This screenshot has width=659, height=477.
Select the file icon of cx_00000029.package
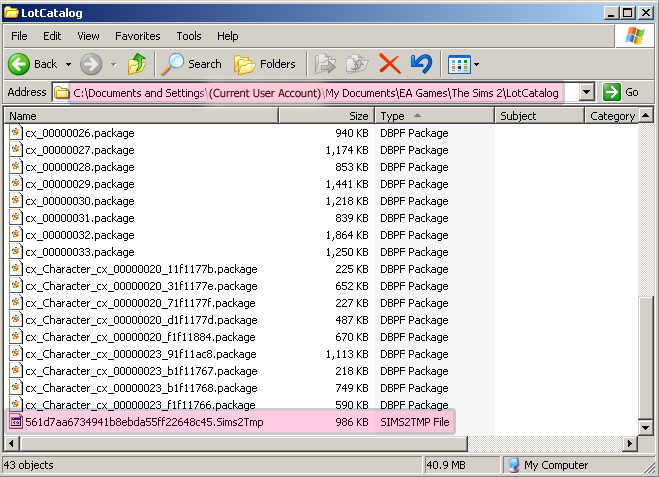click(x=16, y=184)
